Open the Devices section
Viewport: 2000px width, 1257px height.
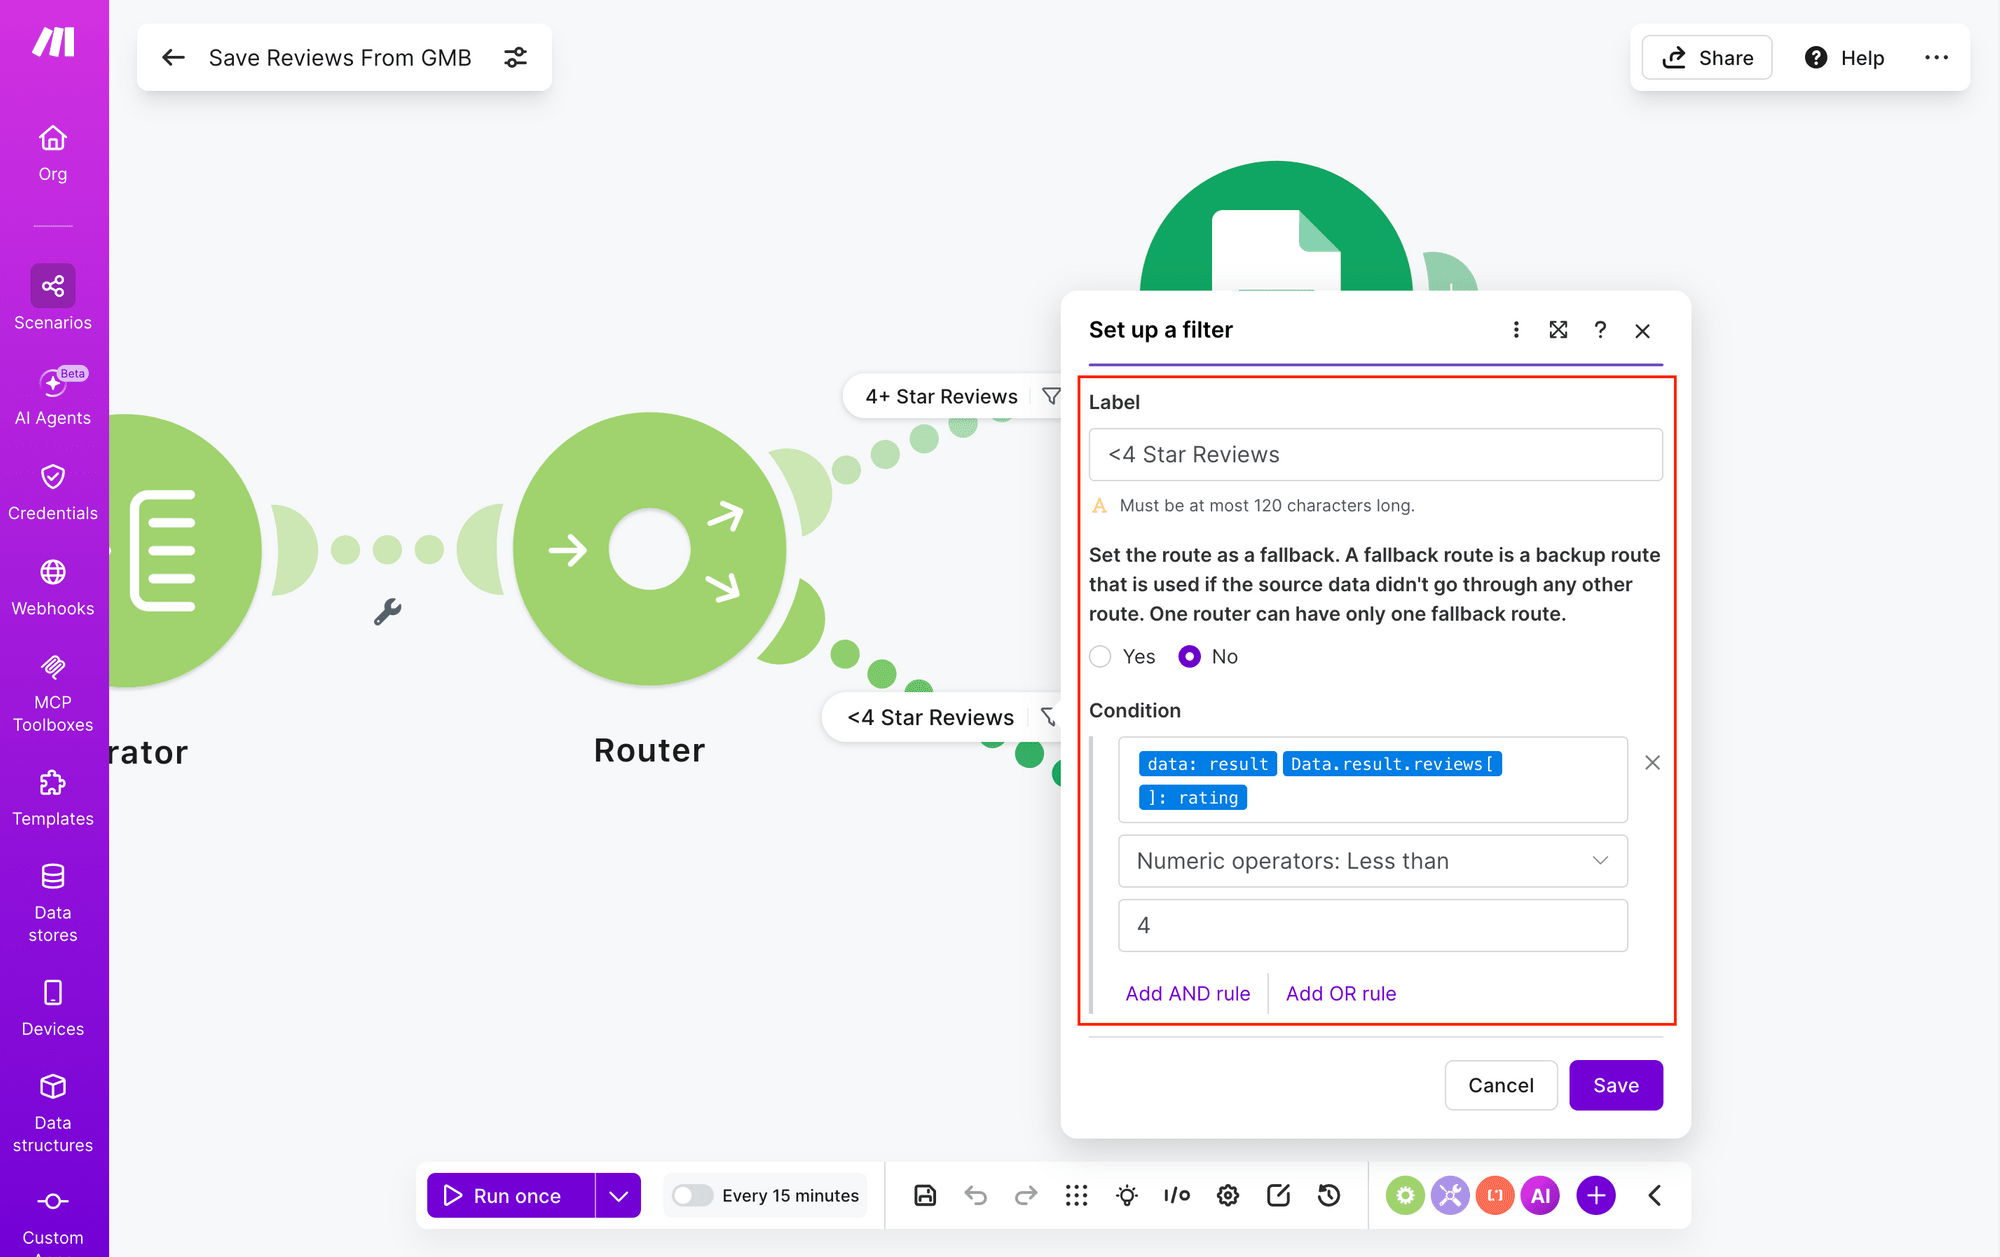click(x=53, y=1008)
